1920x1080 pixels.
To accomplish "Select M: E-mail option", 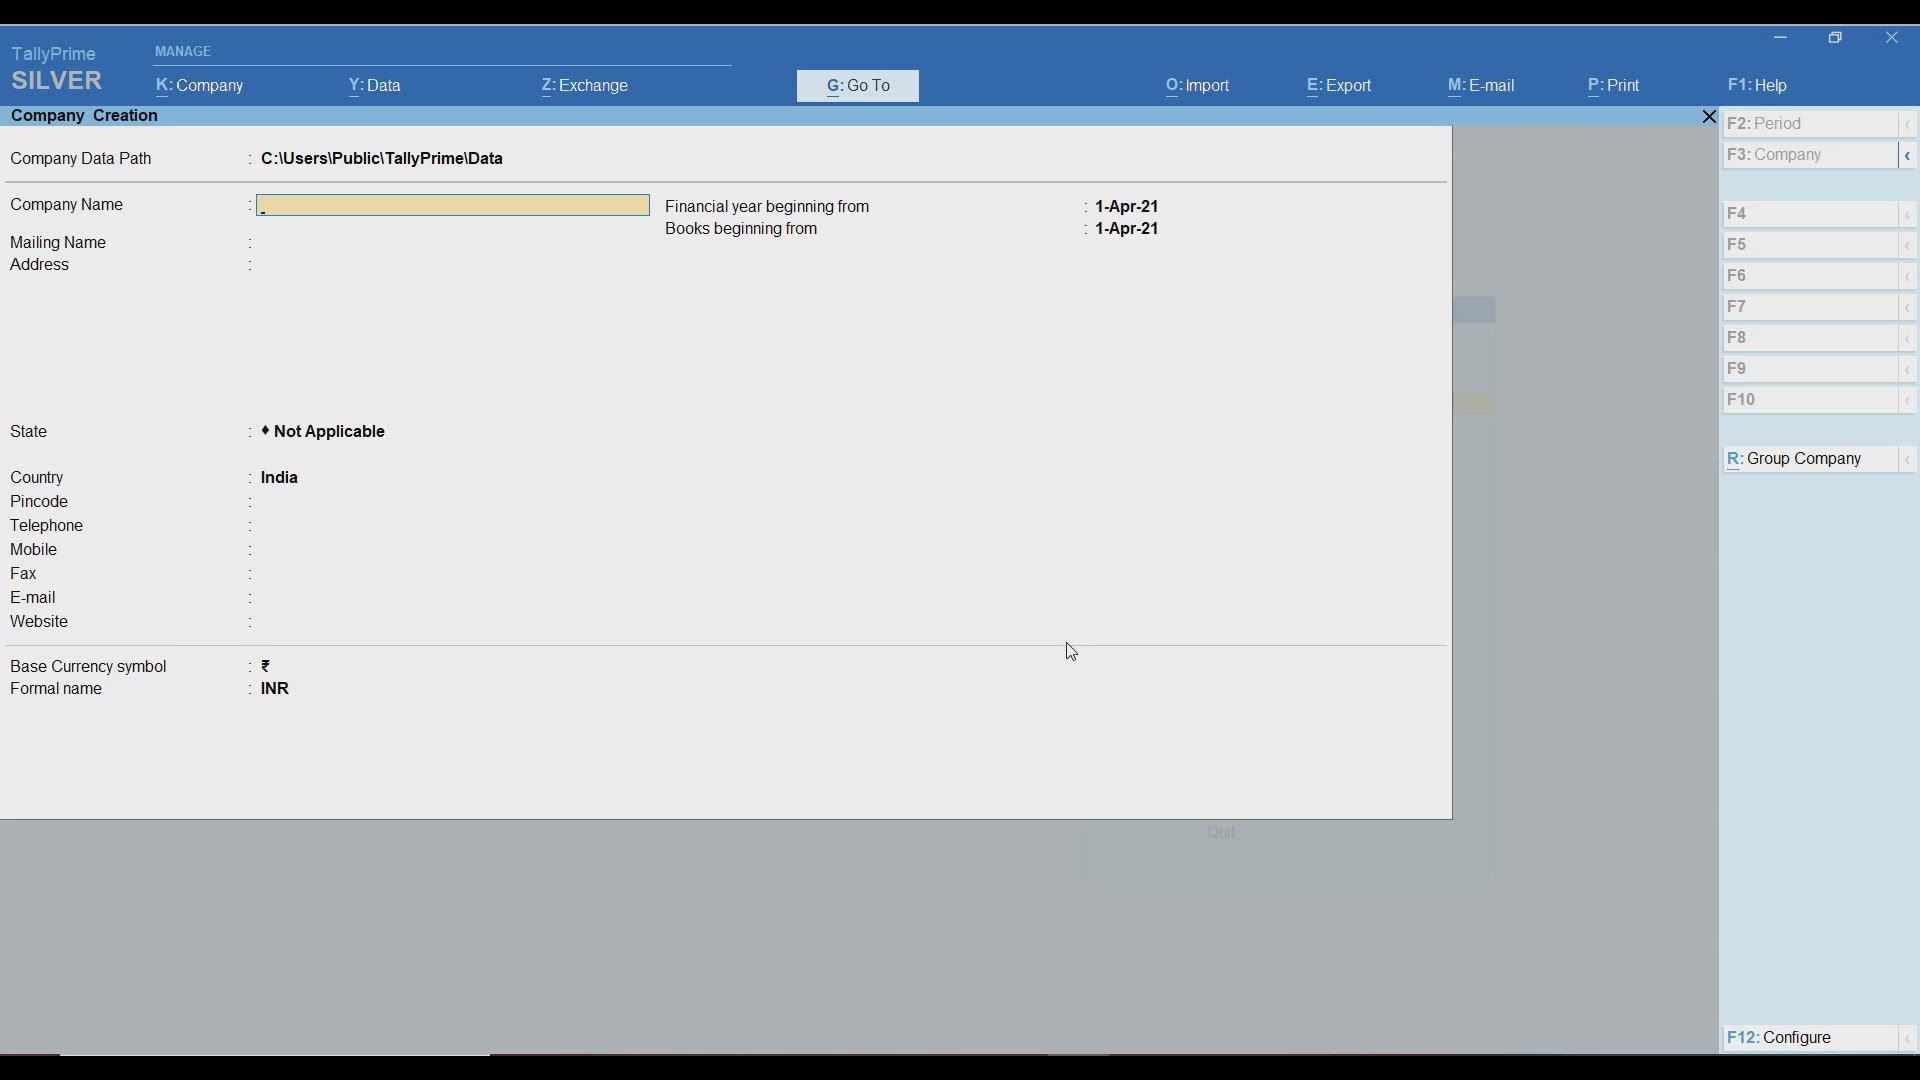I will pos(1481,87).
